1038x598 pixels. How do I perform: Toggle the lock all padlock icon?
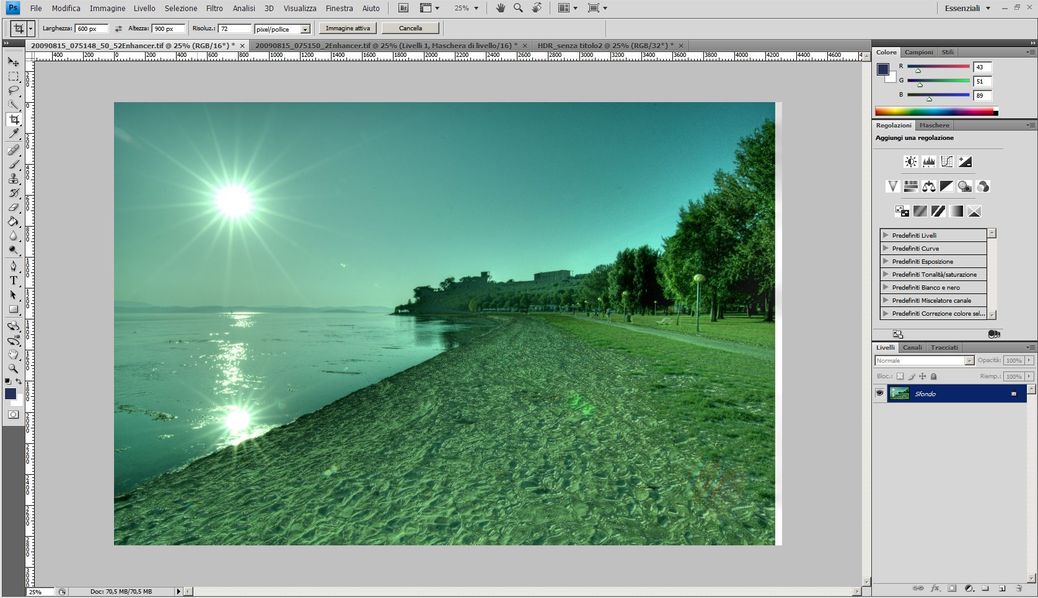tap(933, 376)
